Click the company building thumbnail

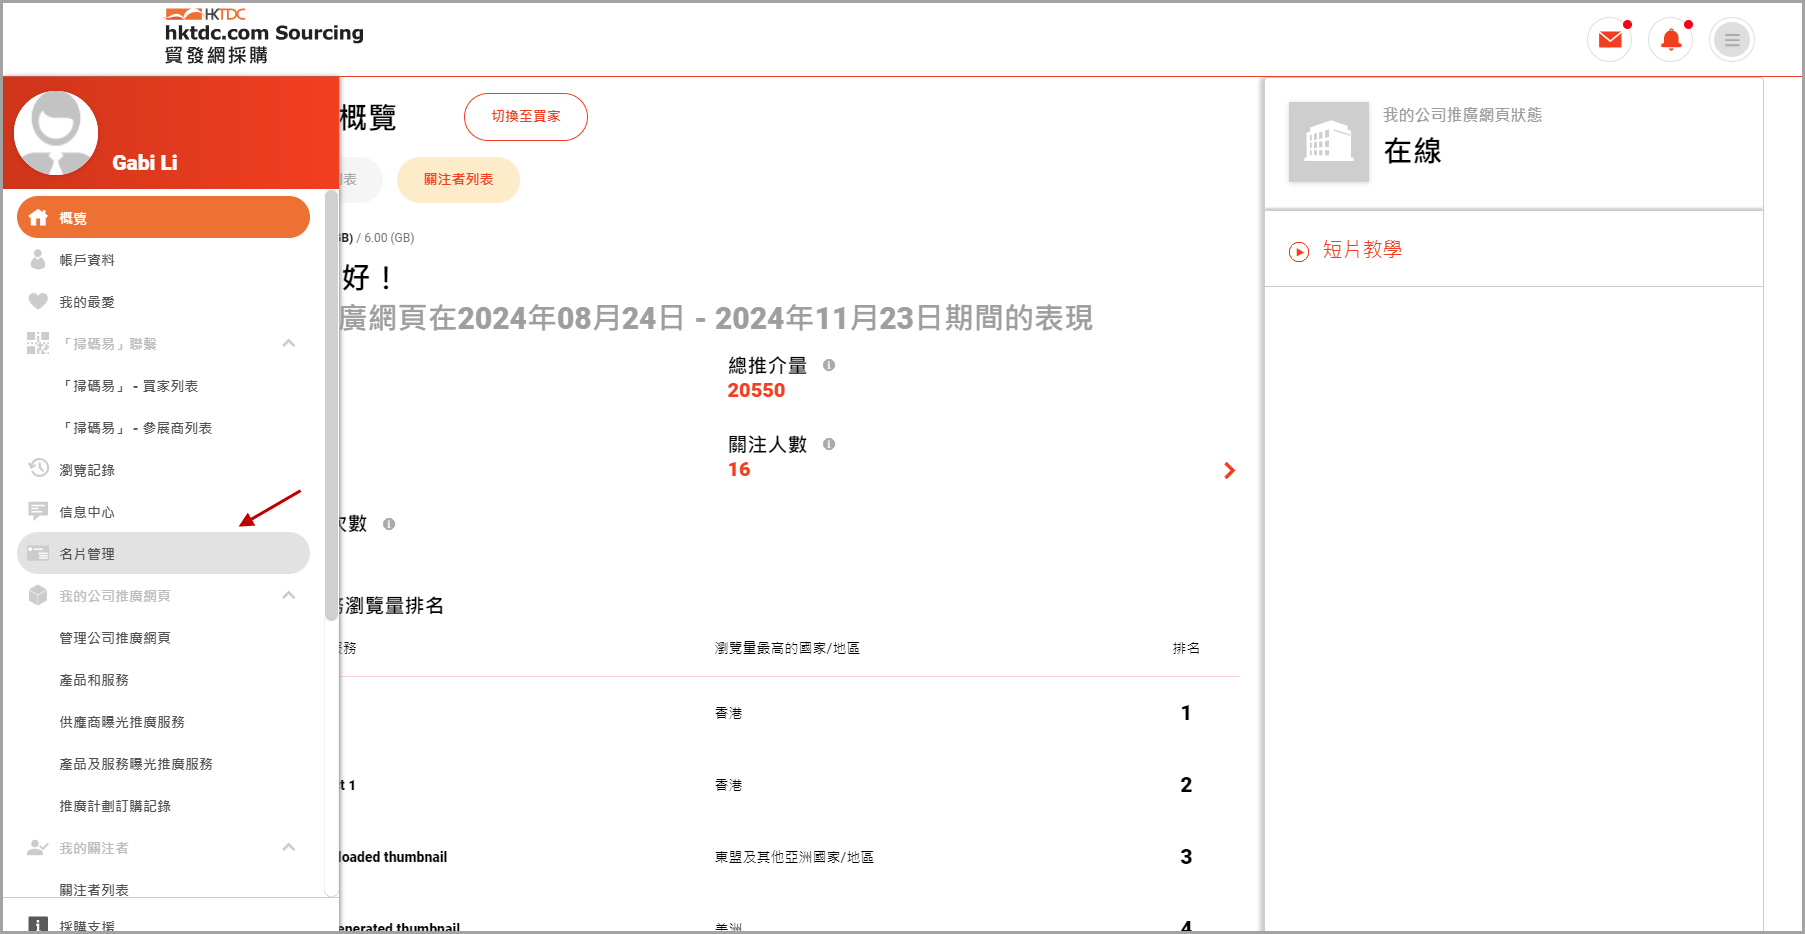[x=1329, y=142]
